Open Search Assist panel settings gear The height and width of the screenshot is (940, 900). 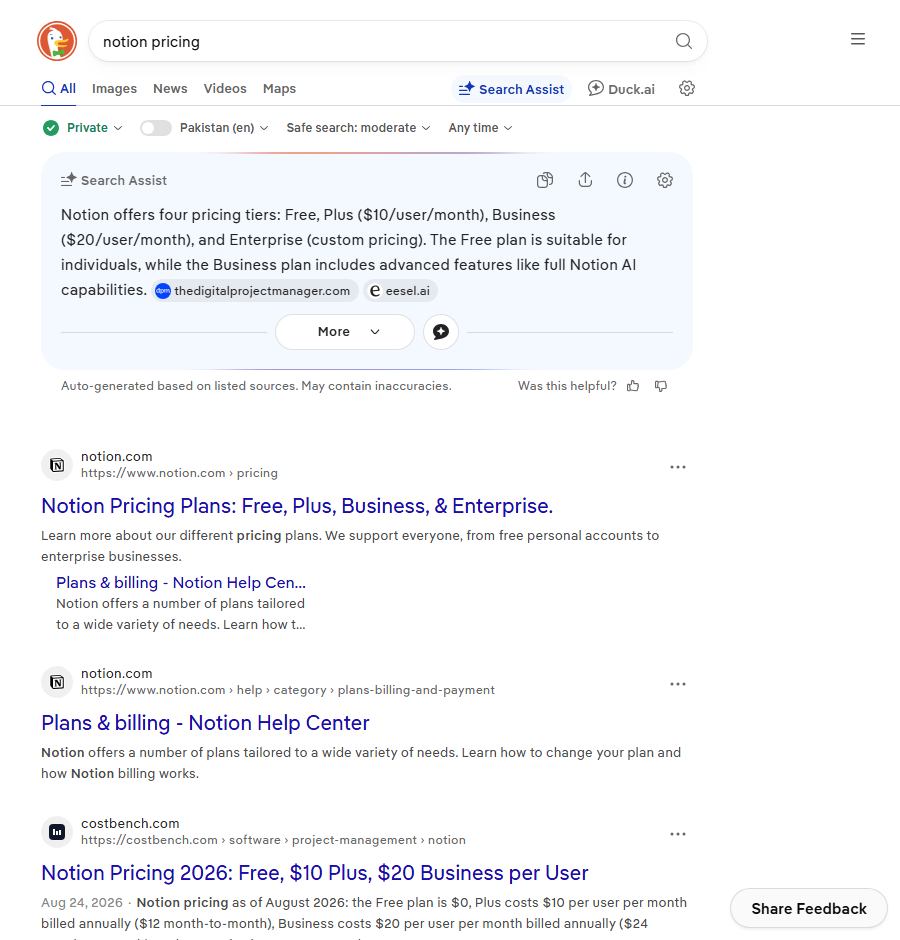(664, 180)
